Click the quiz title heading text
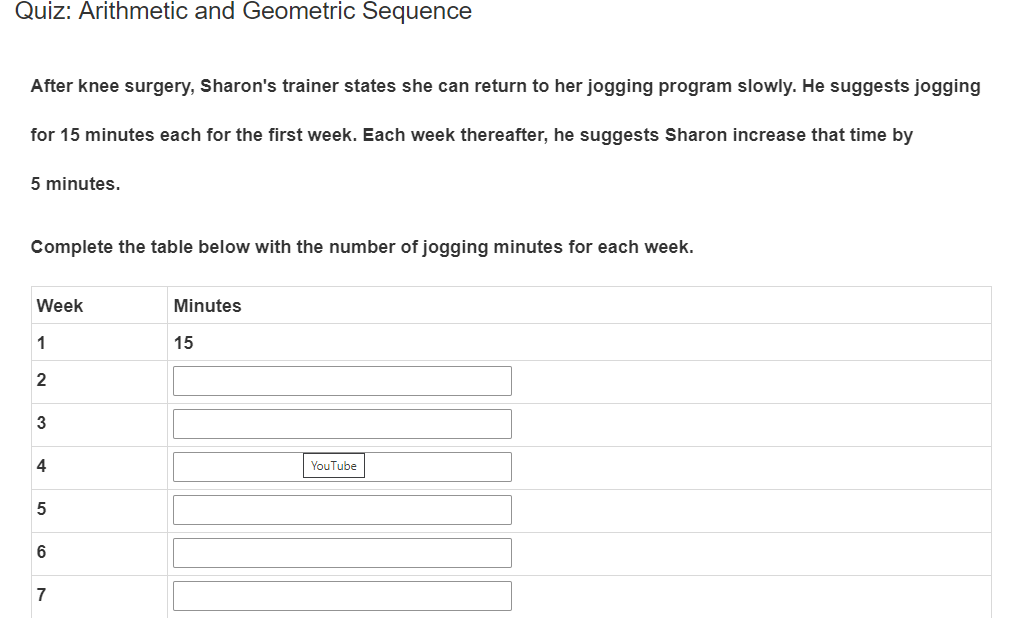Viewport: 1009px width, 618px height. 243,12
